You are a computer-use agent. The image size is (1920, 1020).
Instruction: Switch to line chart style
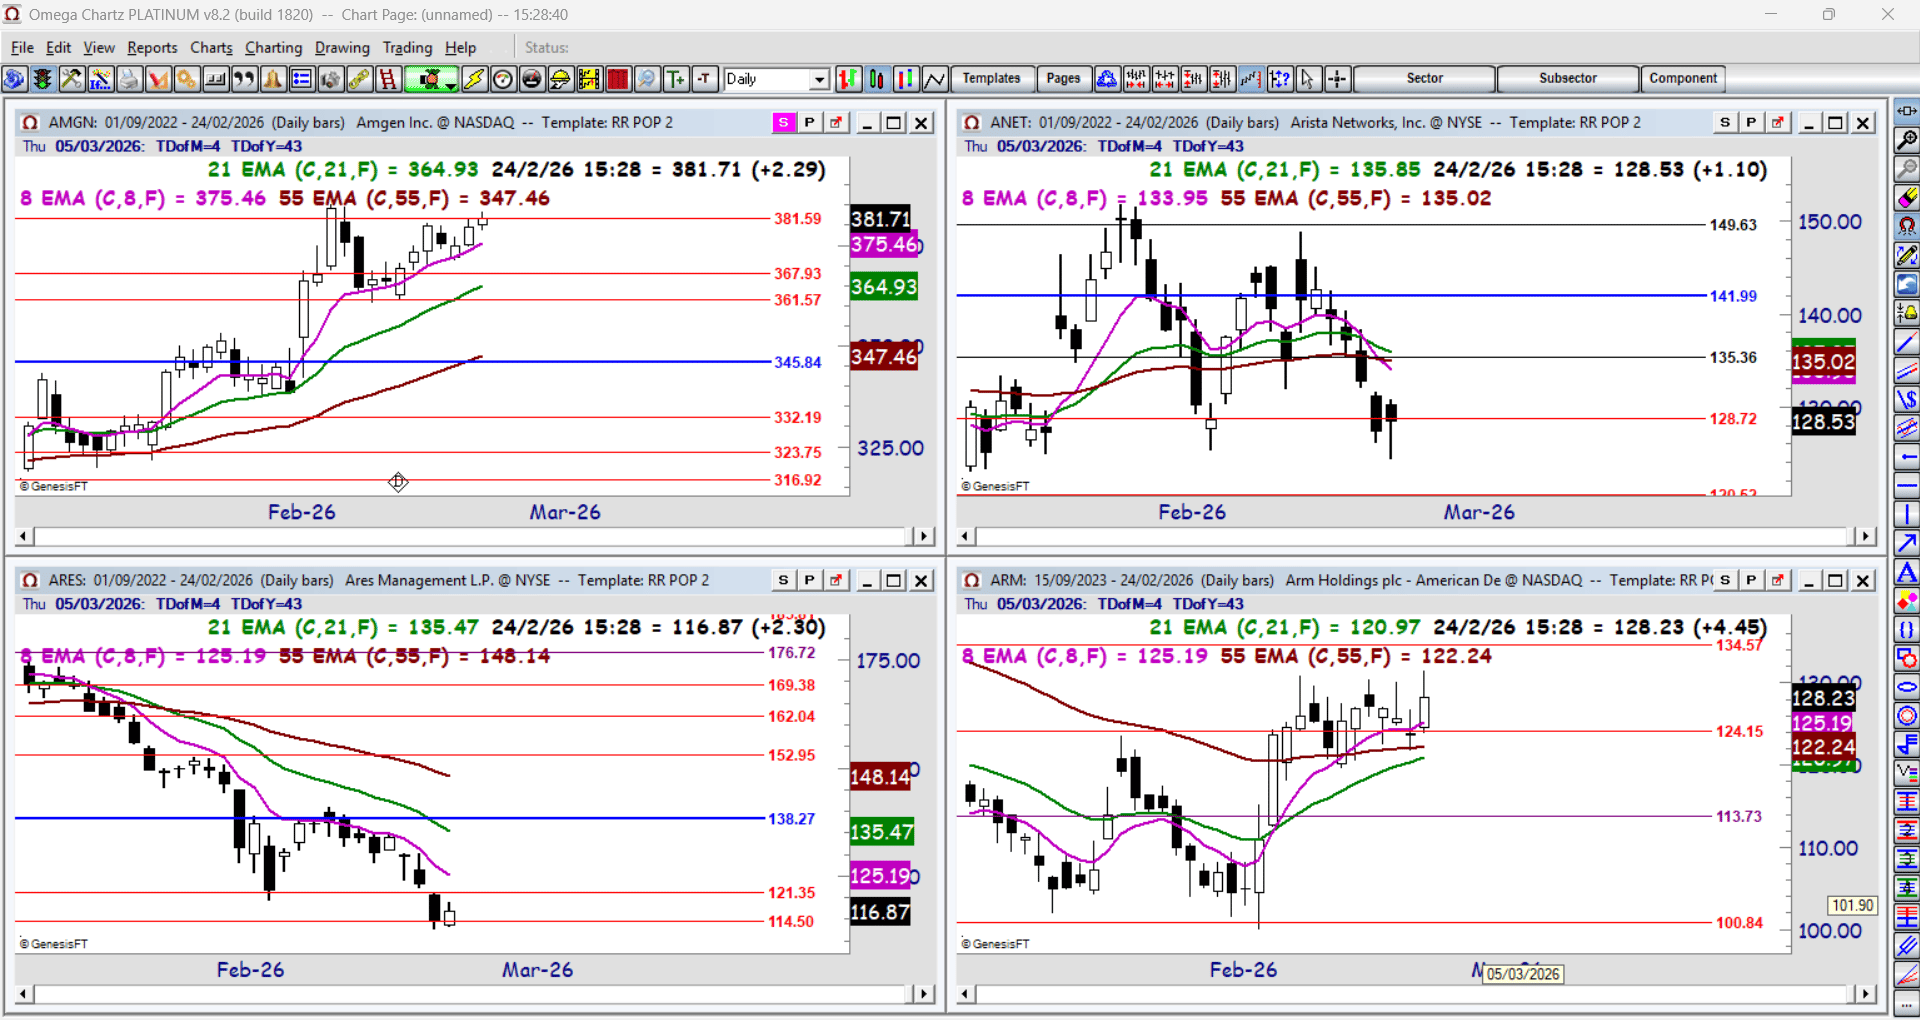pos(935,79)
